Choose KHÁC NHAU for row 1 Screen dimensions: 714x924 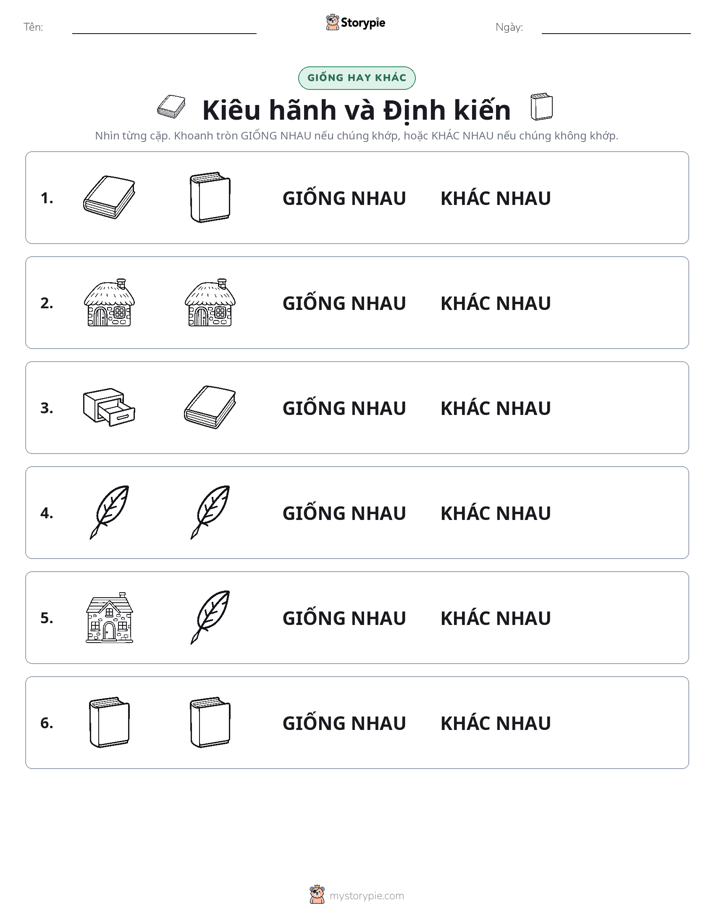tap(495, 198)
